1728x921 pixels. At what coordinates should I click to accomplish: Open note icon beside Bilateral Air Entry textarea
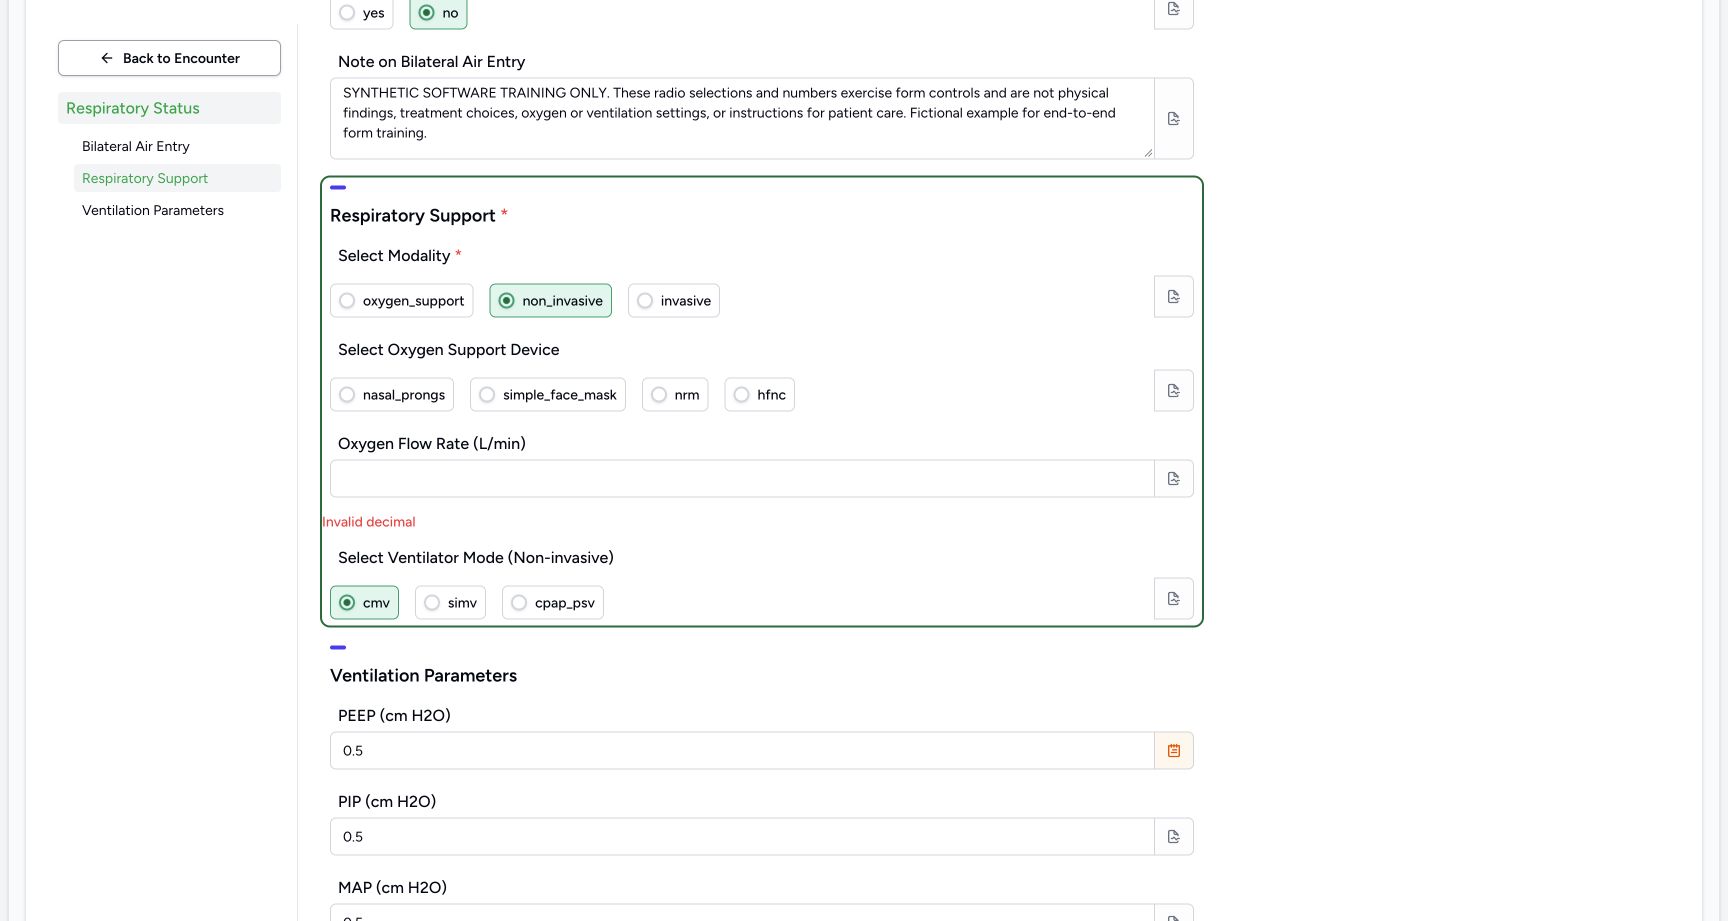tap(1174, 118)
